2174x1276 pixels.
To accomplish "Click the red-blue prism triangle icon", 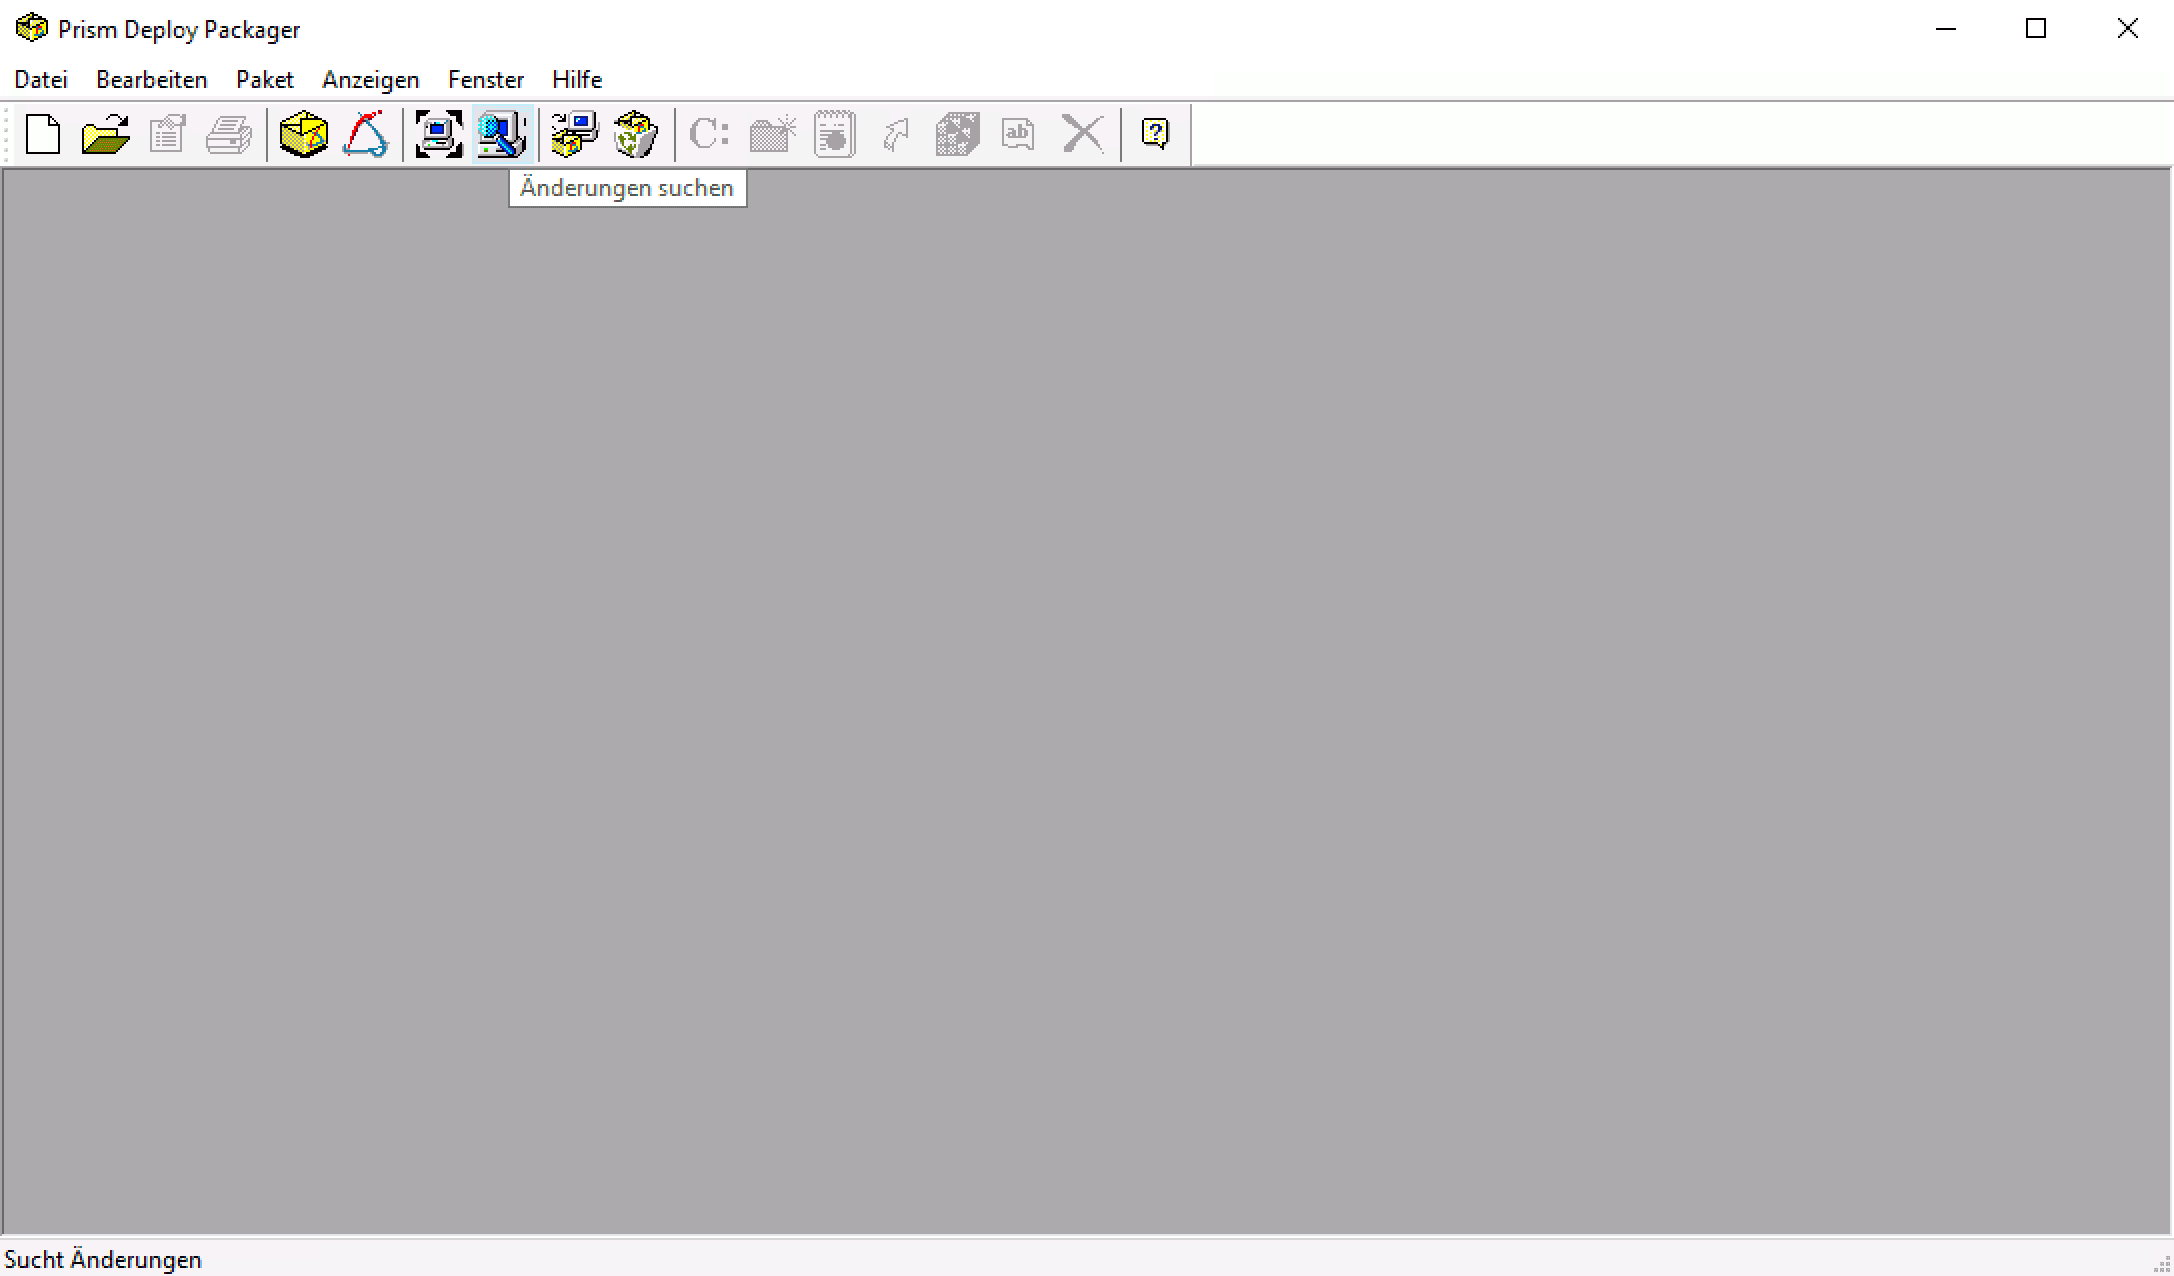I will [x=365, y=134].
